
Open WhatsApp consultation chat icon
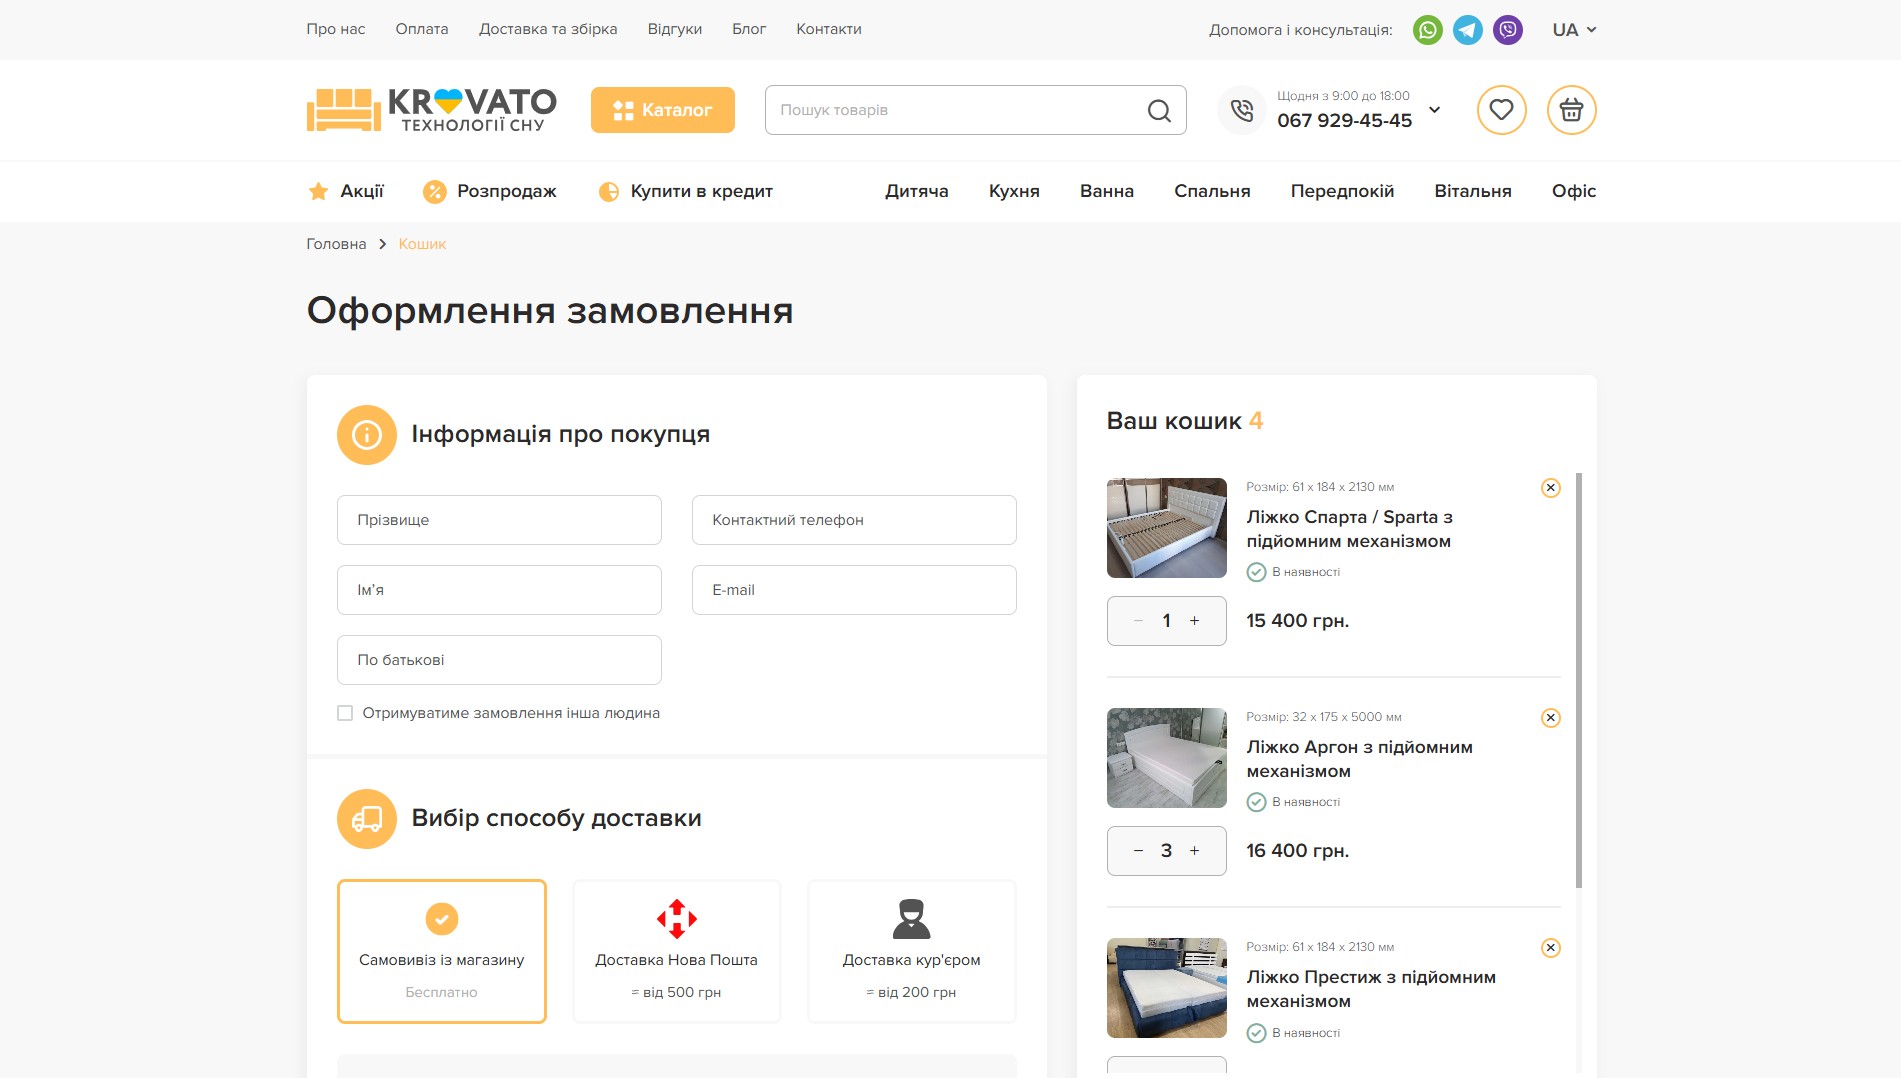click(1427, 30)
